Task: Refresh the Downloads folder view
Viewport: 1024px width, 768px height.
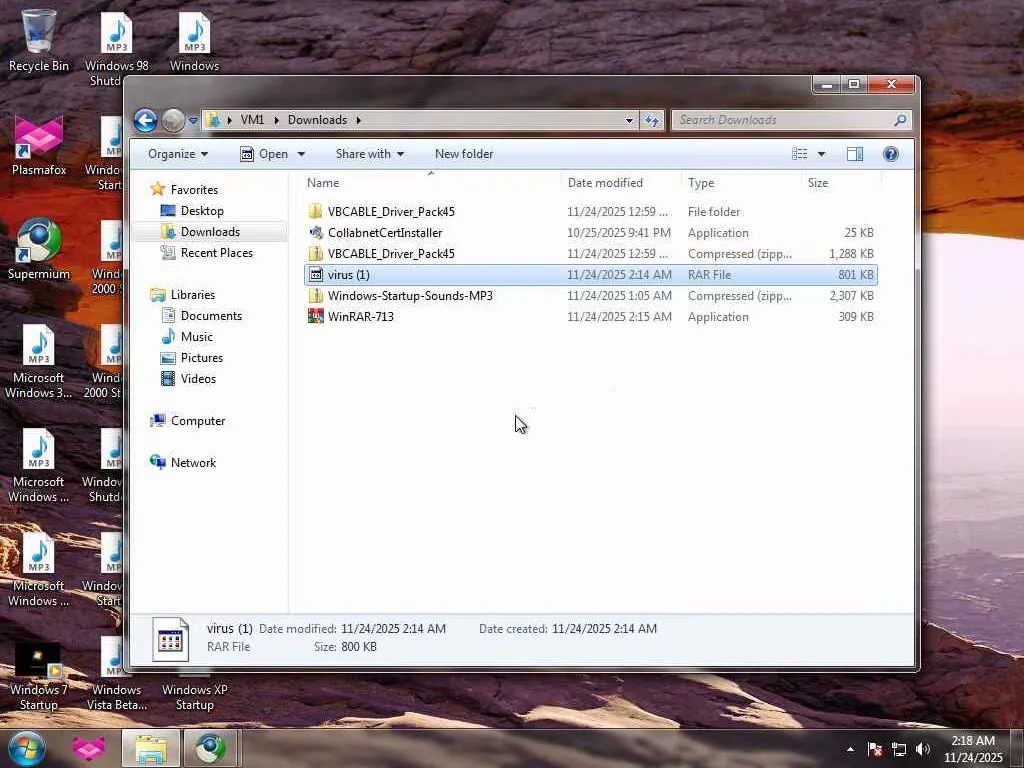Action: [652, 120]
